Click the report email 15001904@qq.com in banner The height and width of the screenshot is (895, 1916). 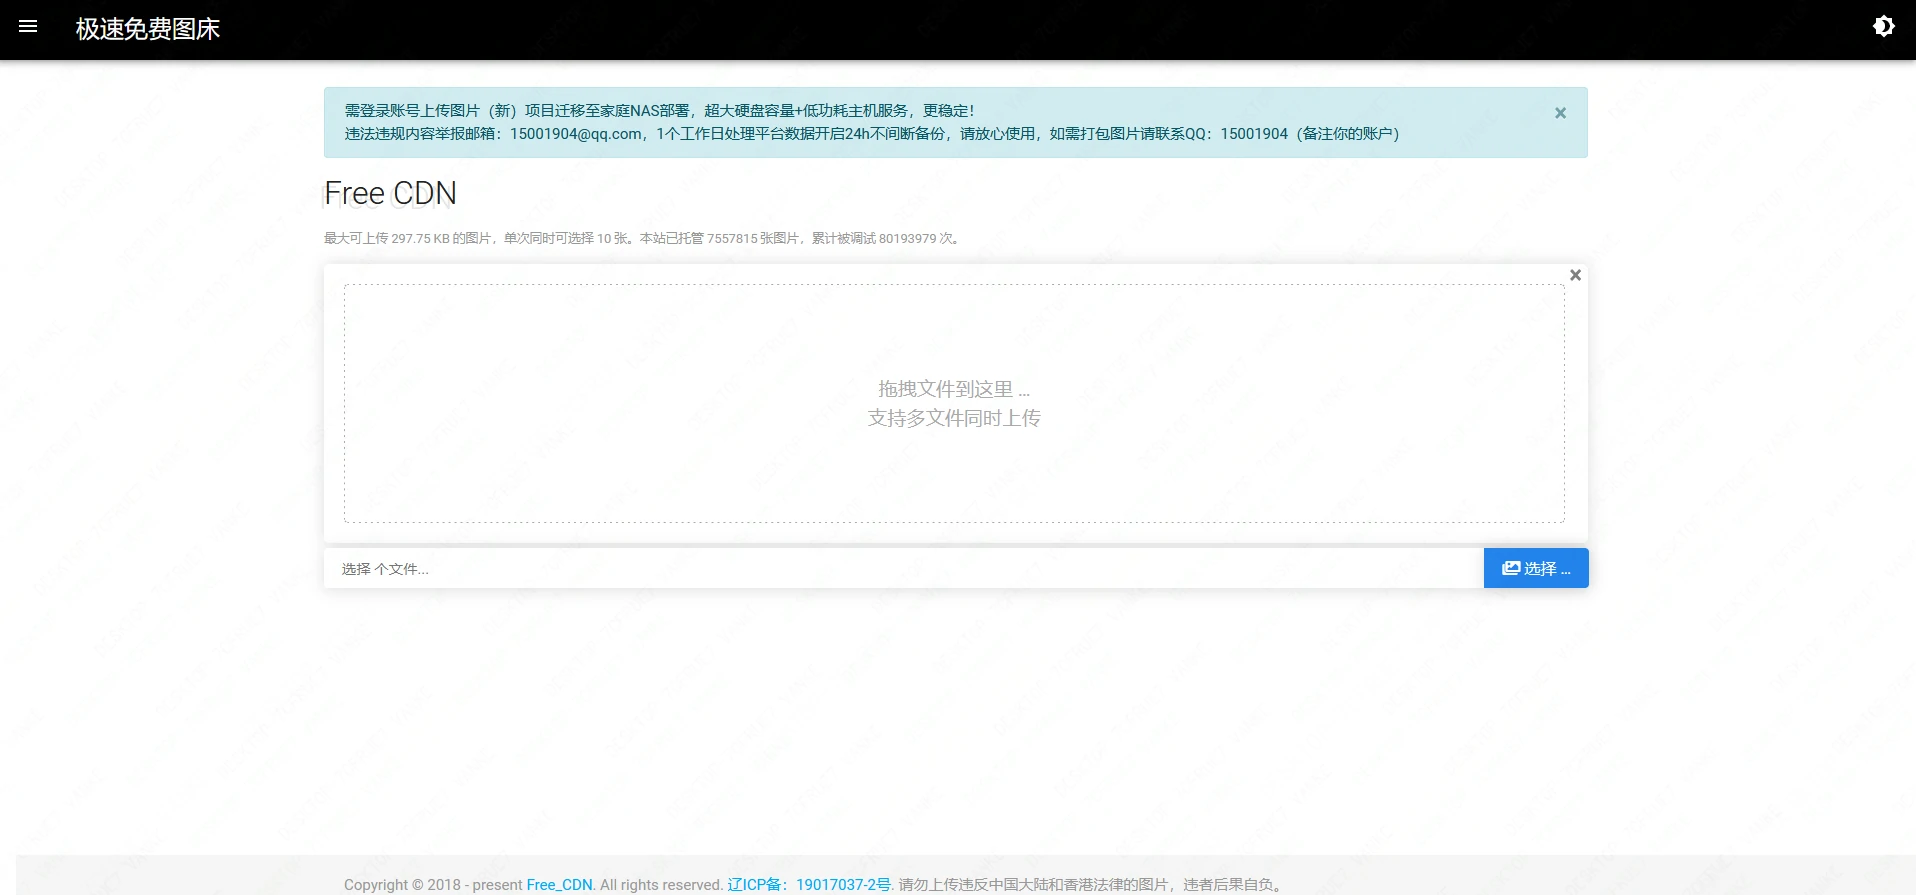[x=575, y=134]
